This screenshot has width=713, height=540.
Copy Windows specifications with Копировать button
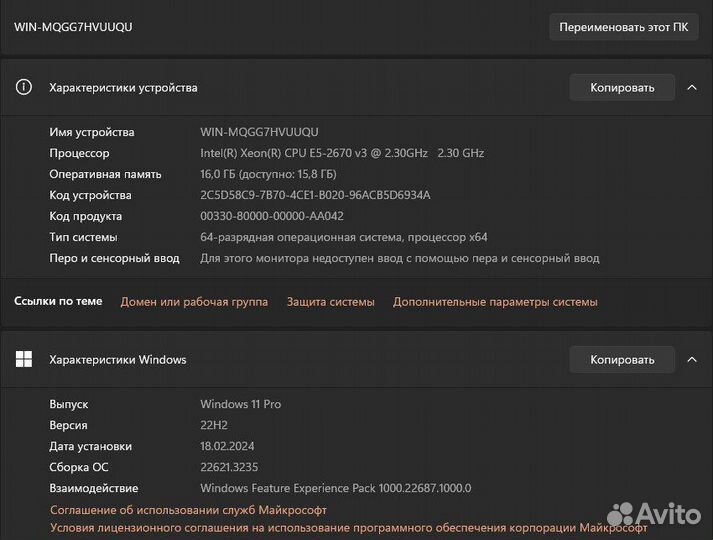(x=622, y=360)
